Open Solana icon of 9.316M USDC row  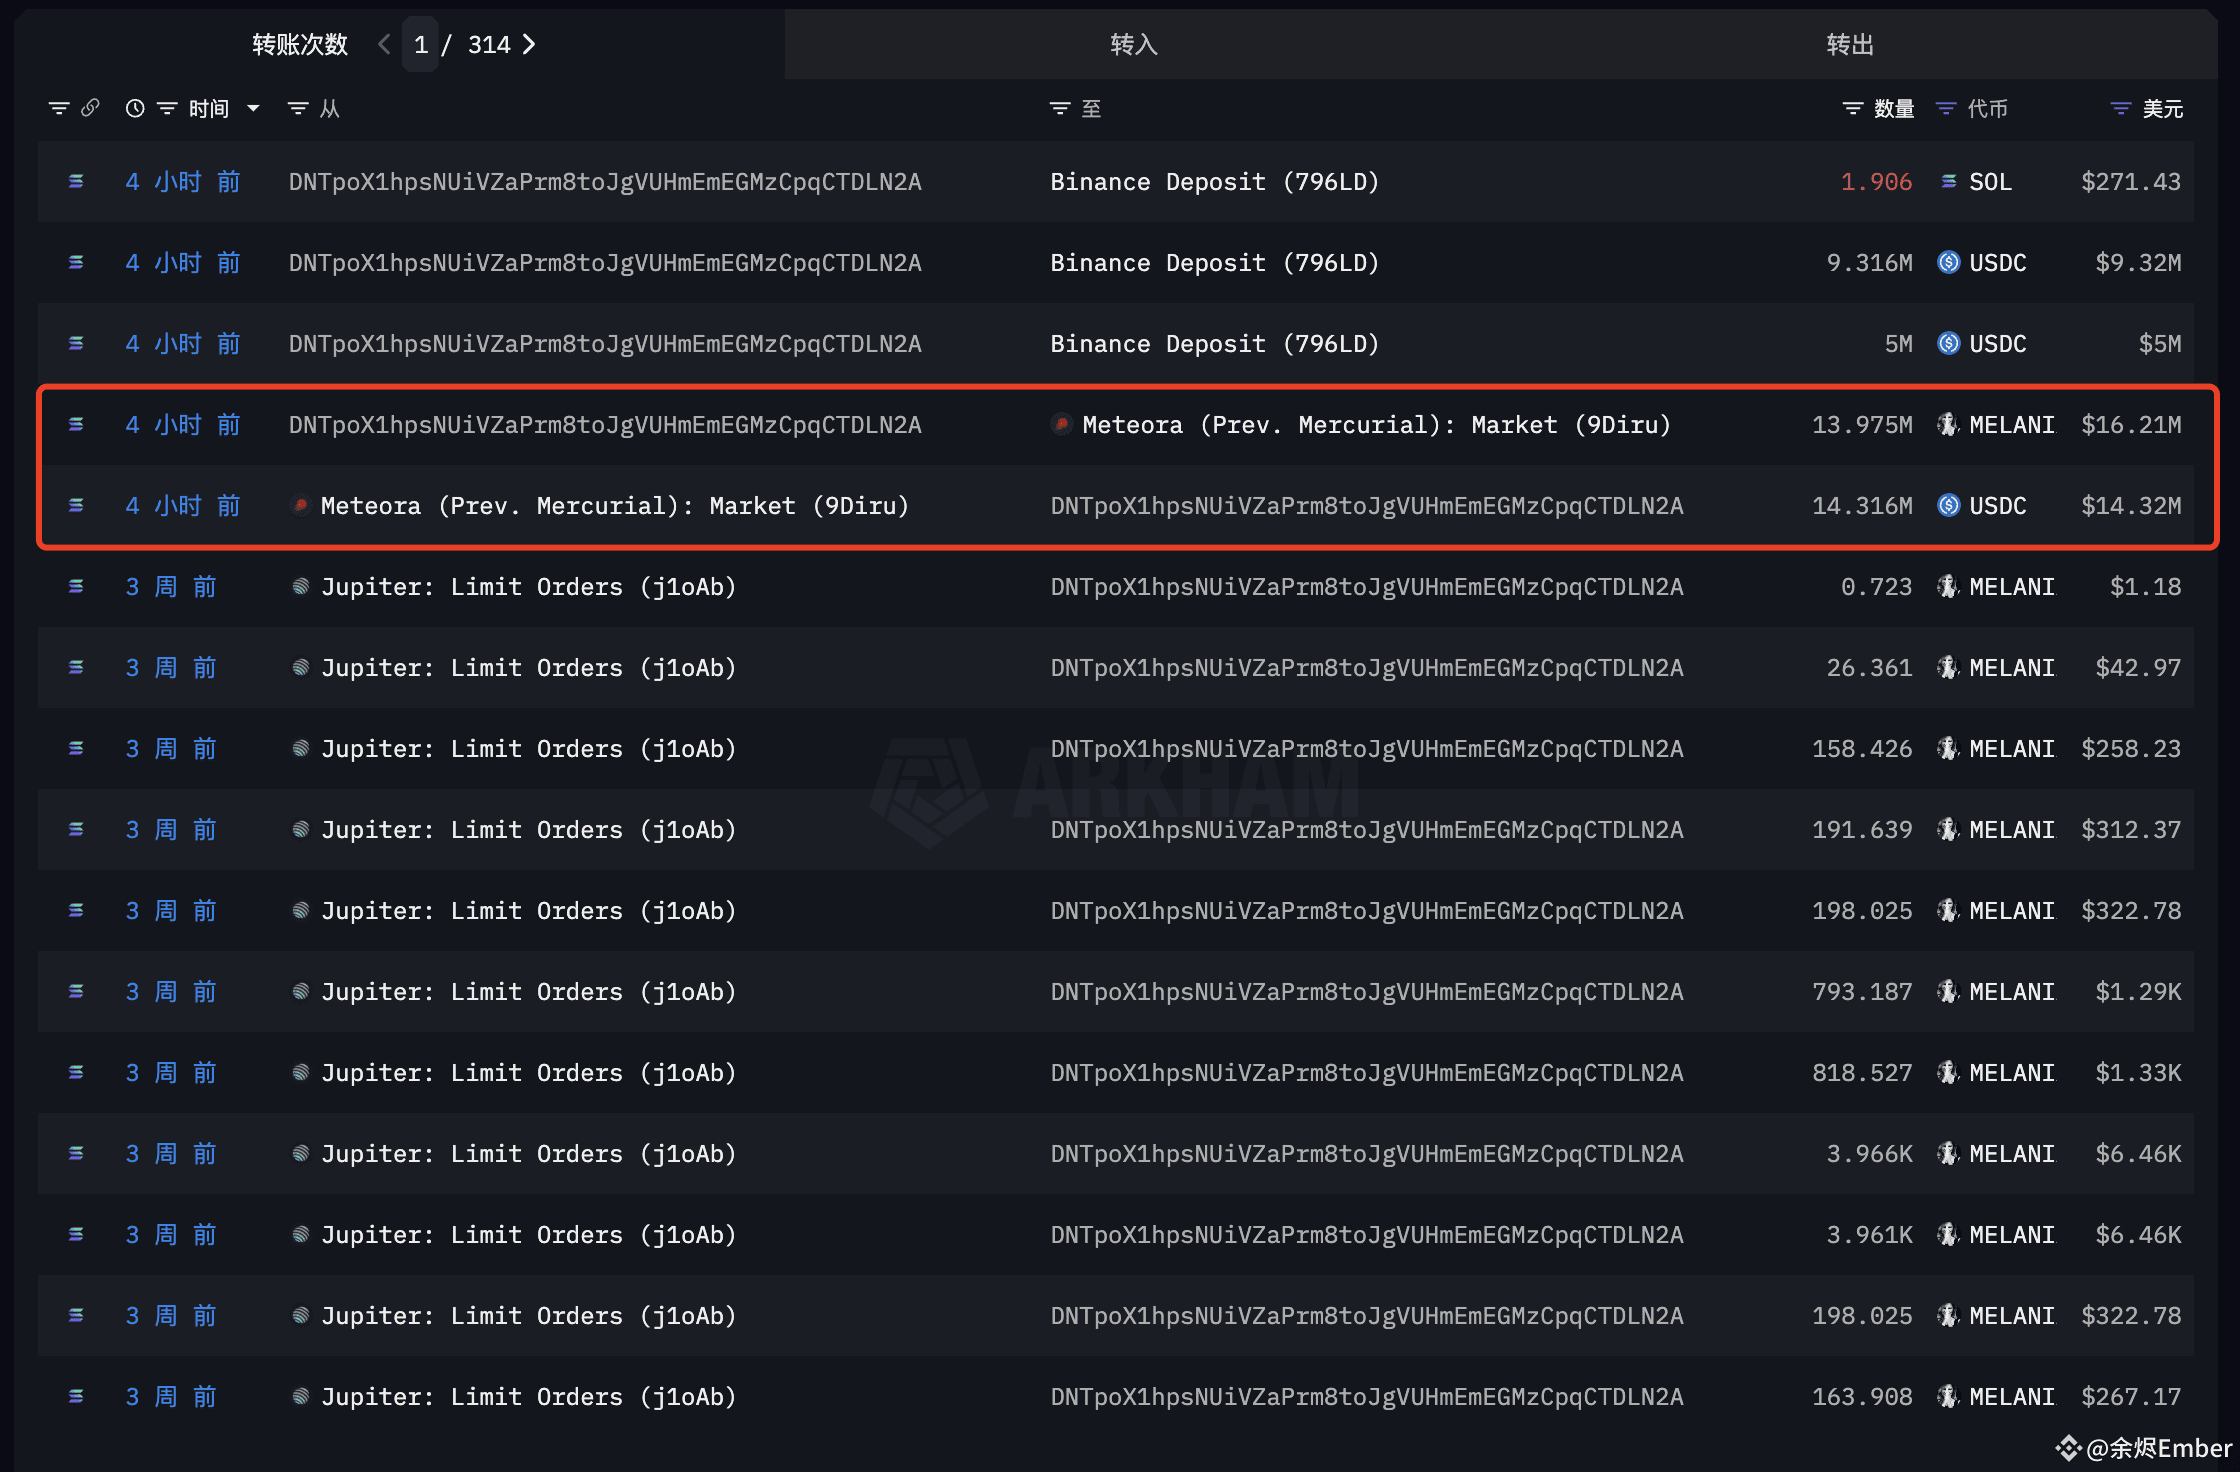(x=76, y=263)
